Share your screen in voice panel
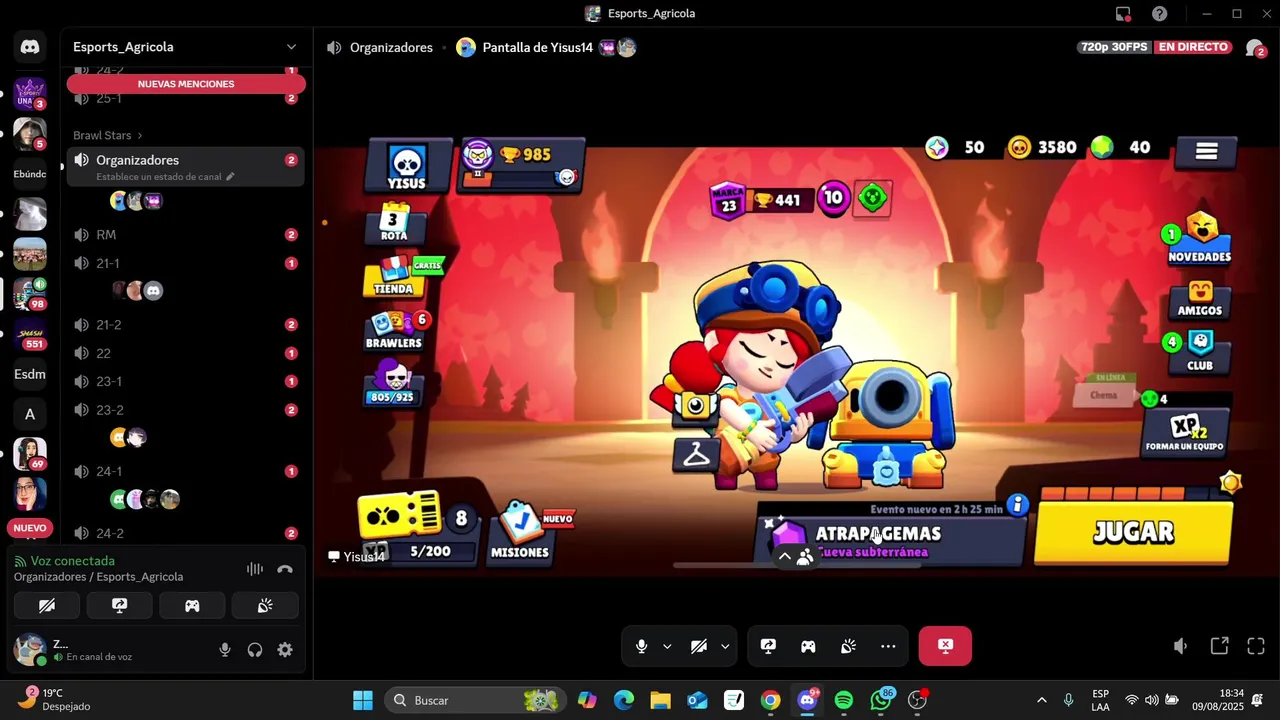 click(x=119, y=605)
